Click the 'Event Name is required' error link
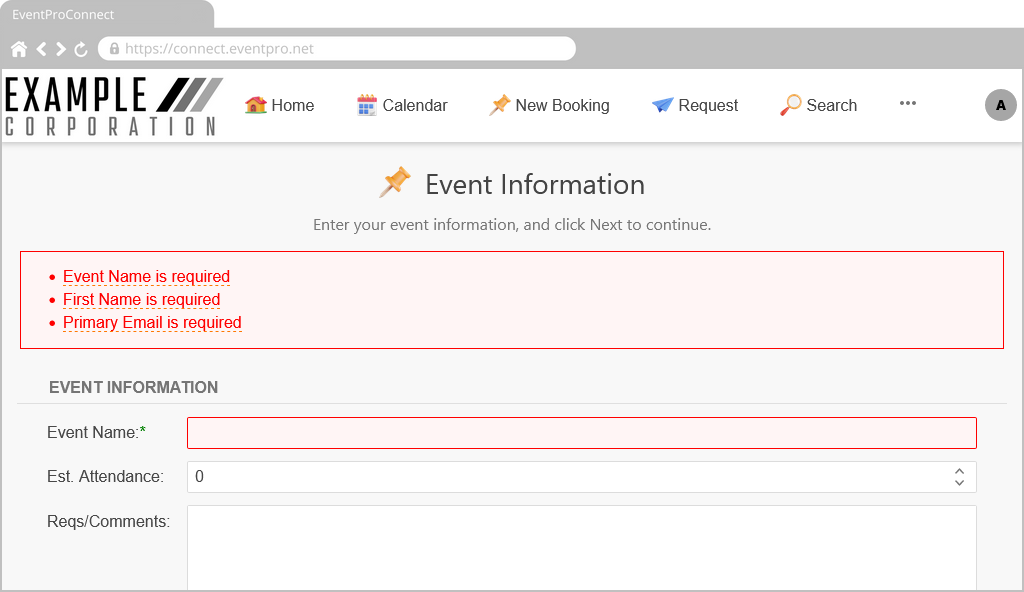The image size is (1024, 592). click(146, 276)
